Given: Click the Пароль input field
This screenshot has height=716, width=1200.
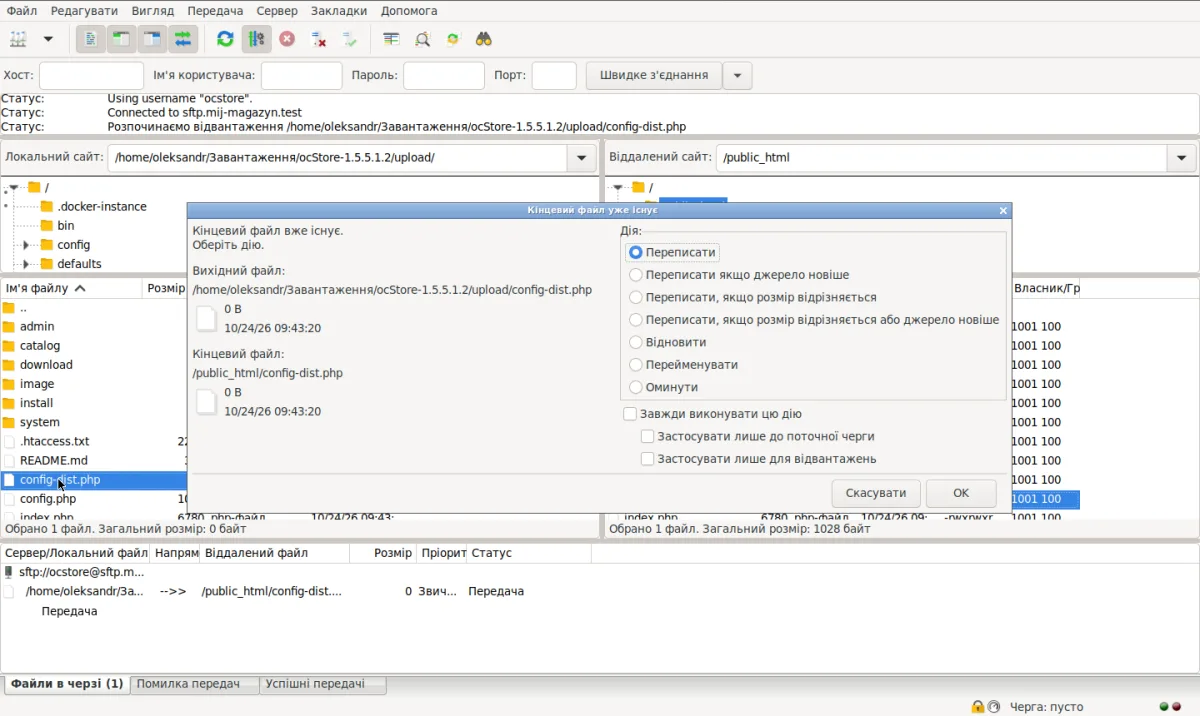Looking at the screenshot, I should [x=444, y=75].
